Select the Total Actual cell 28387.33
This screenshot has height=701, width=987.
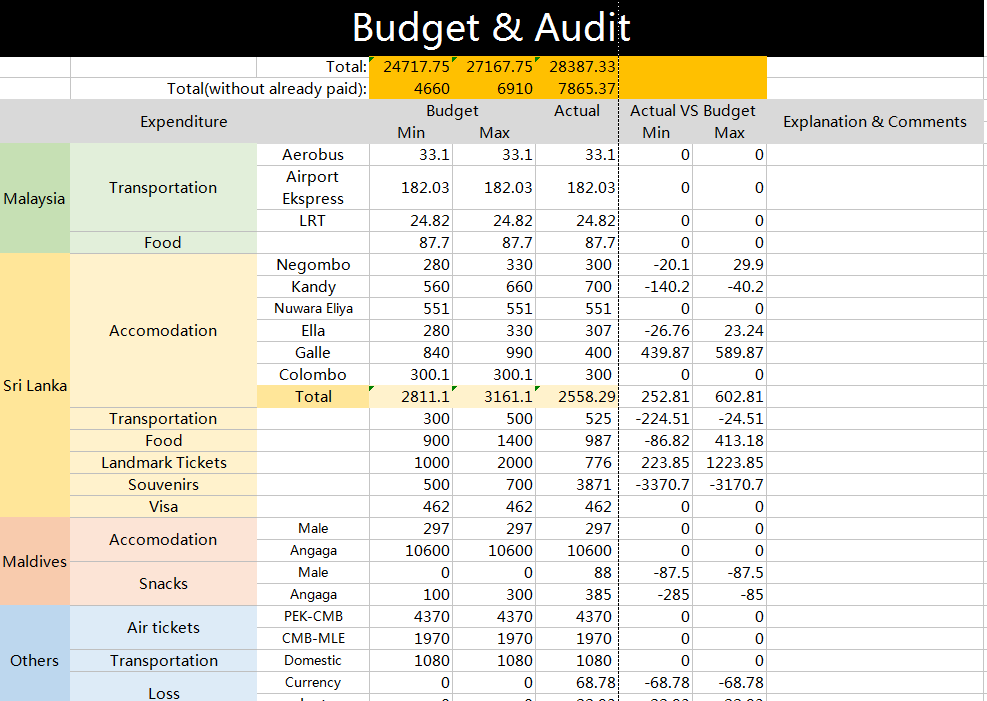click(577, 67)
